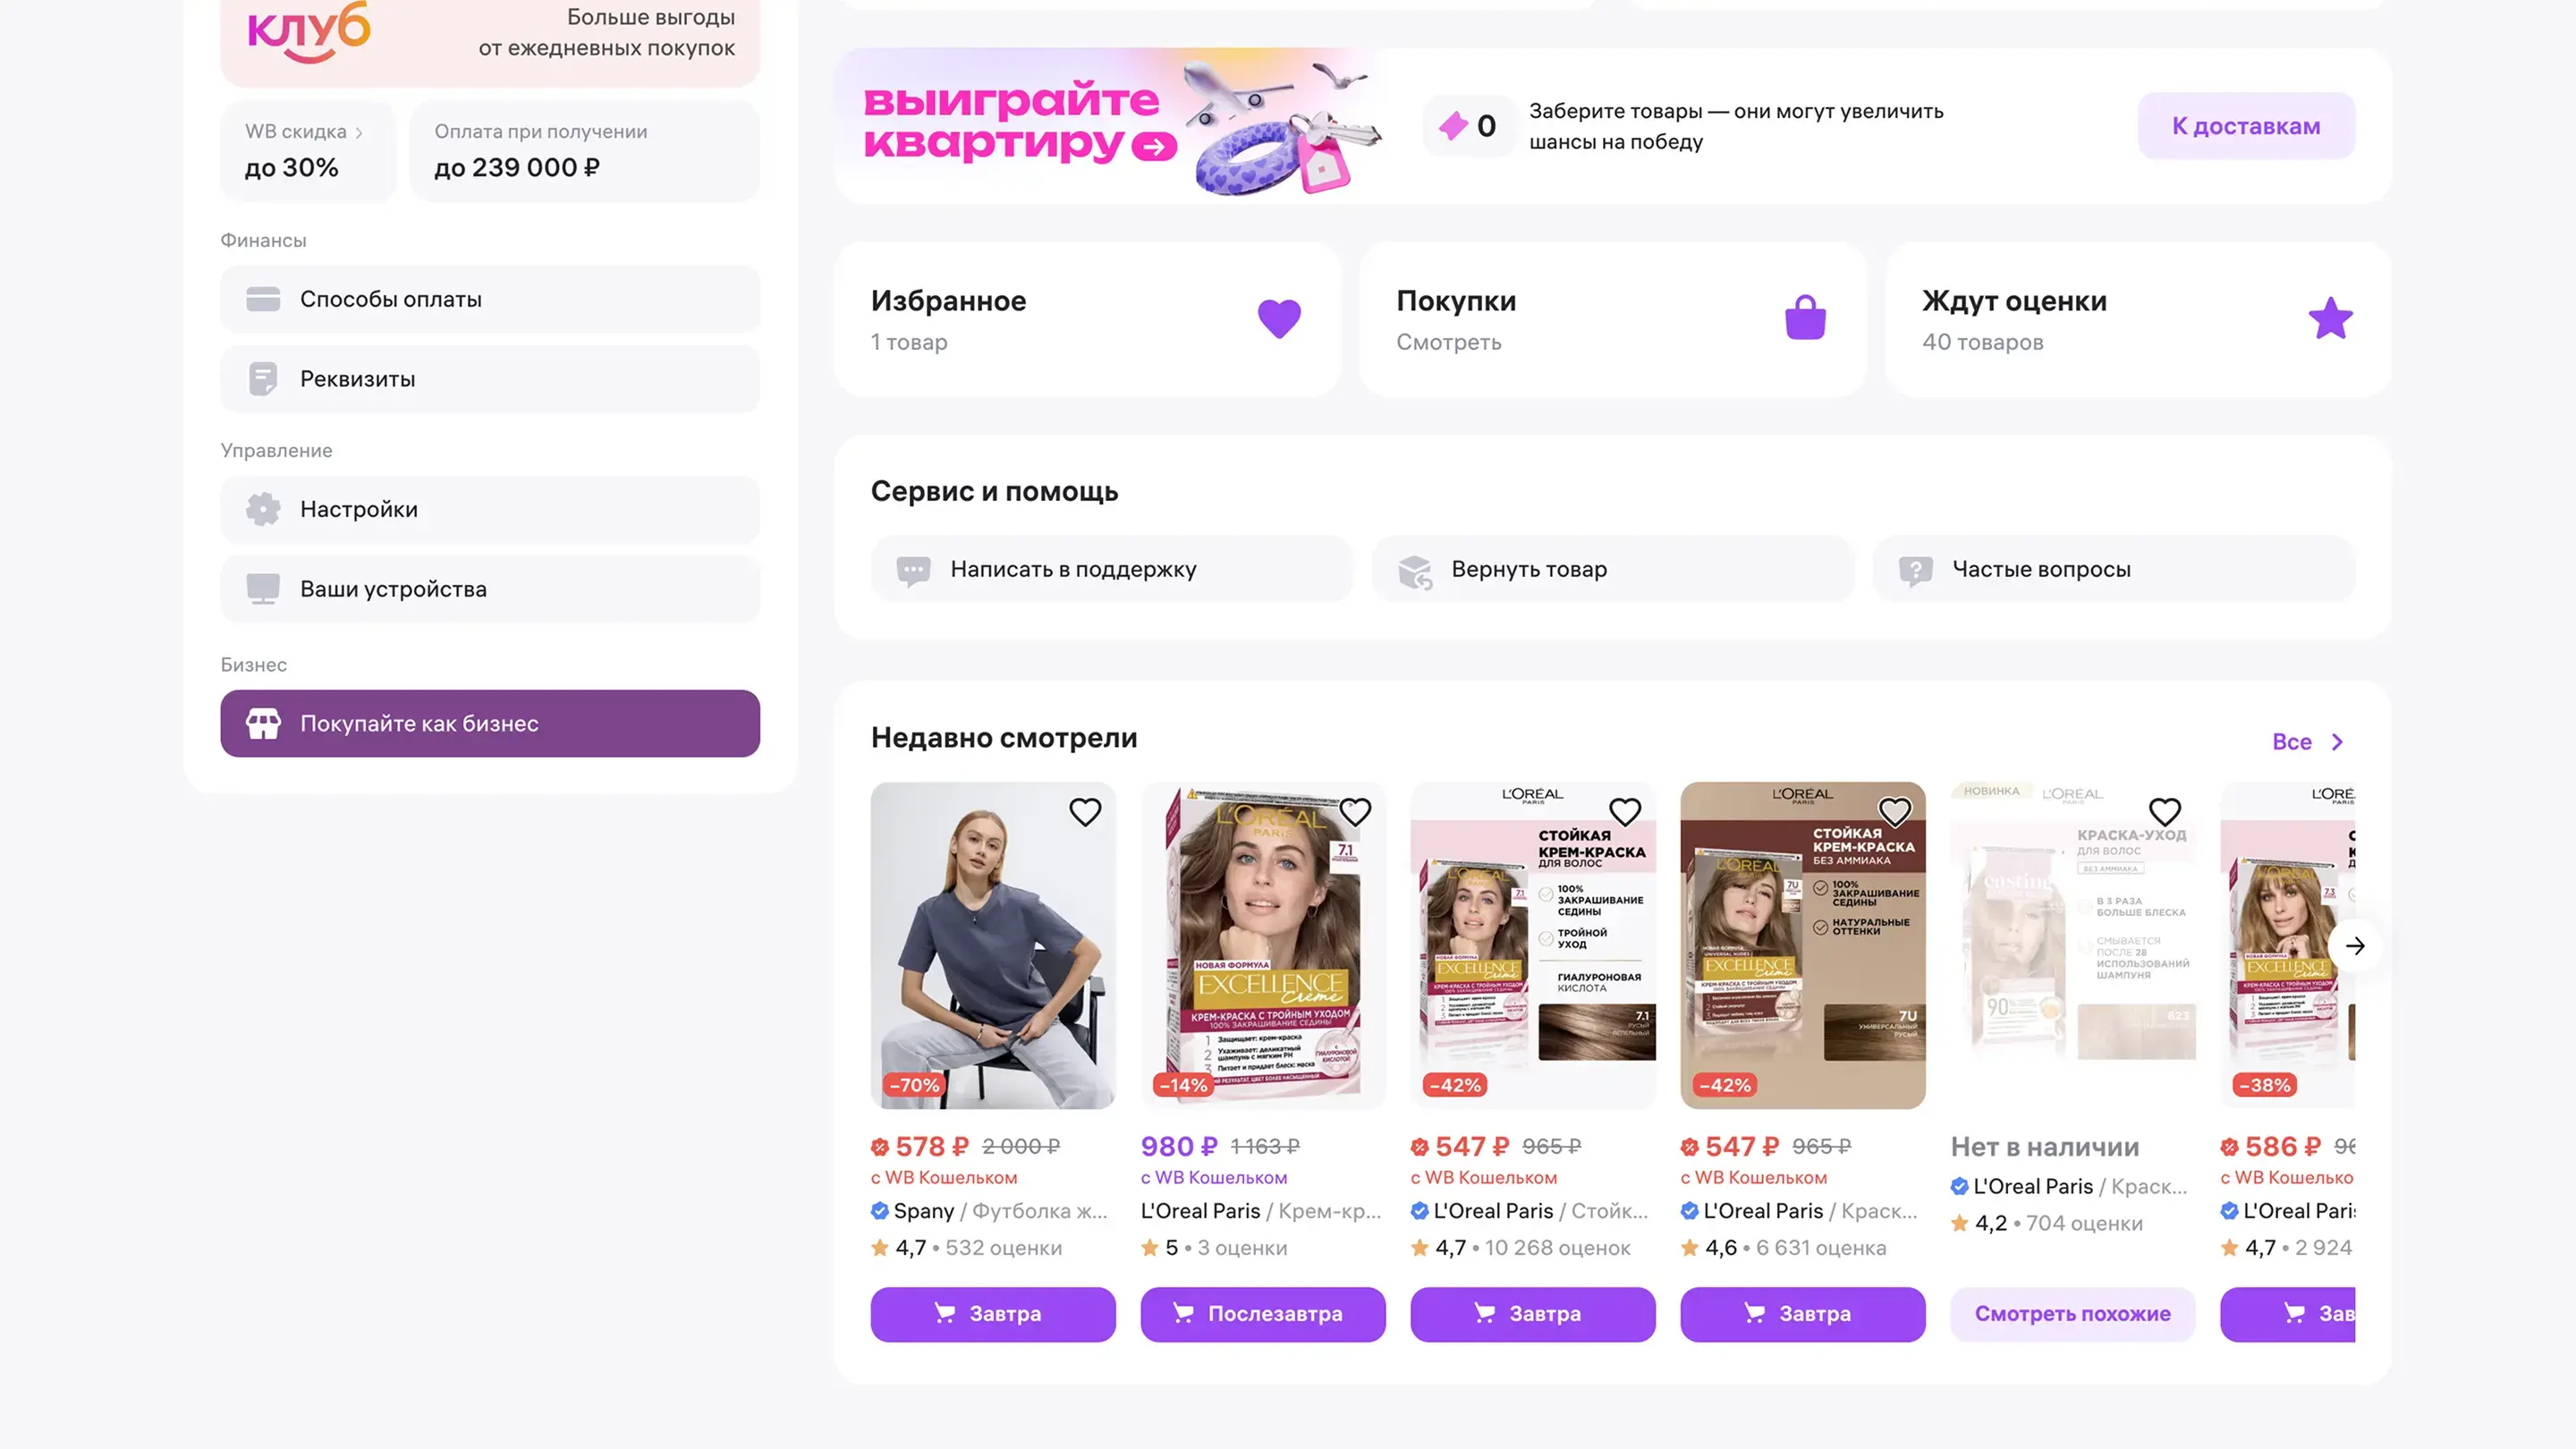Open the Реквизиты menu item
Screen dimensions: 2576x1449
490,379
